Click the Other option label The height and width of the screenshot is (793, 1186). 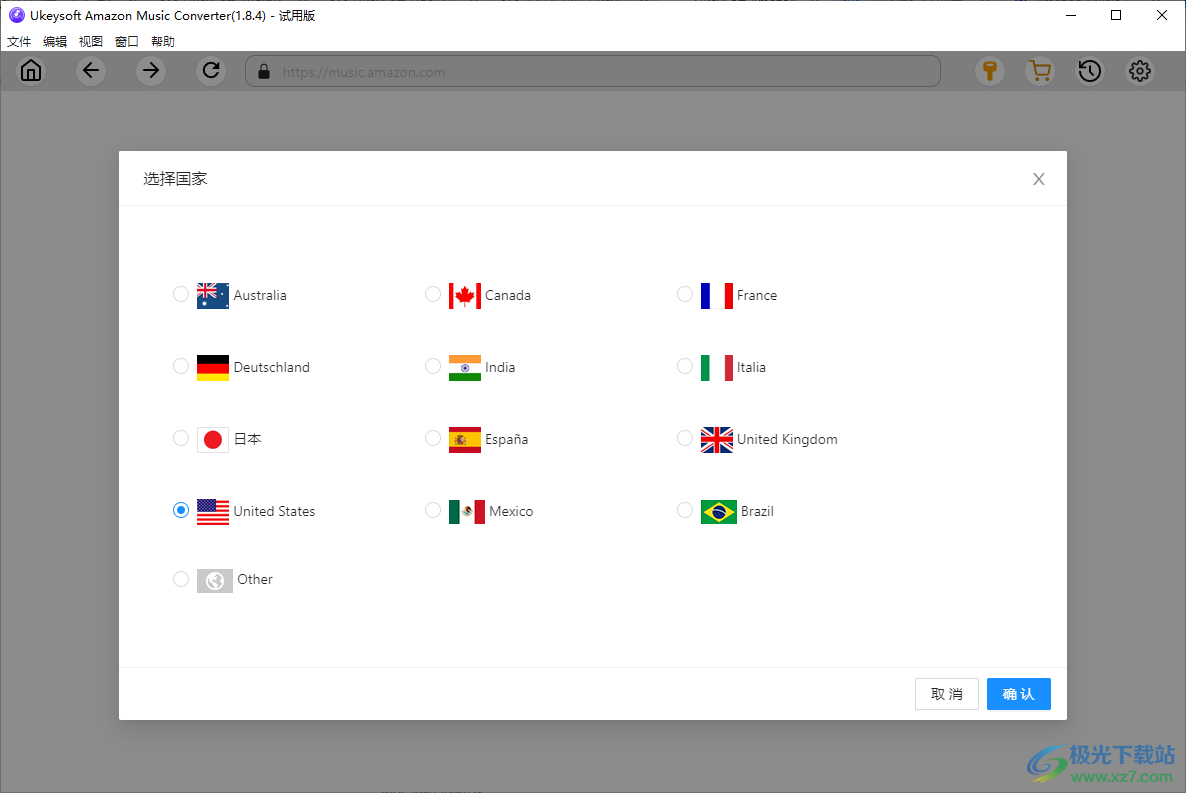pyautogui.click(x=255, y=579)
